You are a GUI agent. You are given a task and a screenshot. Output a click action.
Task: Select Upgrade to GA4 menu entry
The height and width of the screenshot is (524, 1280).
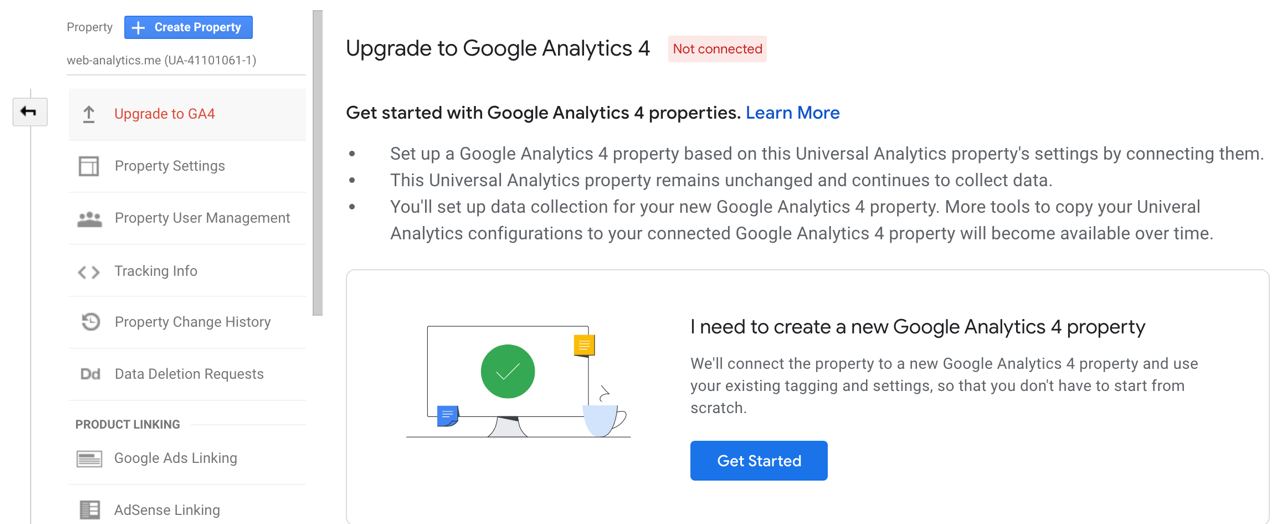[x=165, y=114]
